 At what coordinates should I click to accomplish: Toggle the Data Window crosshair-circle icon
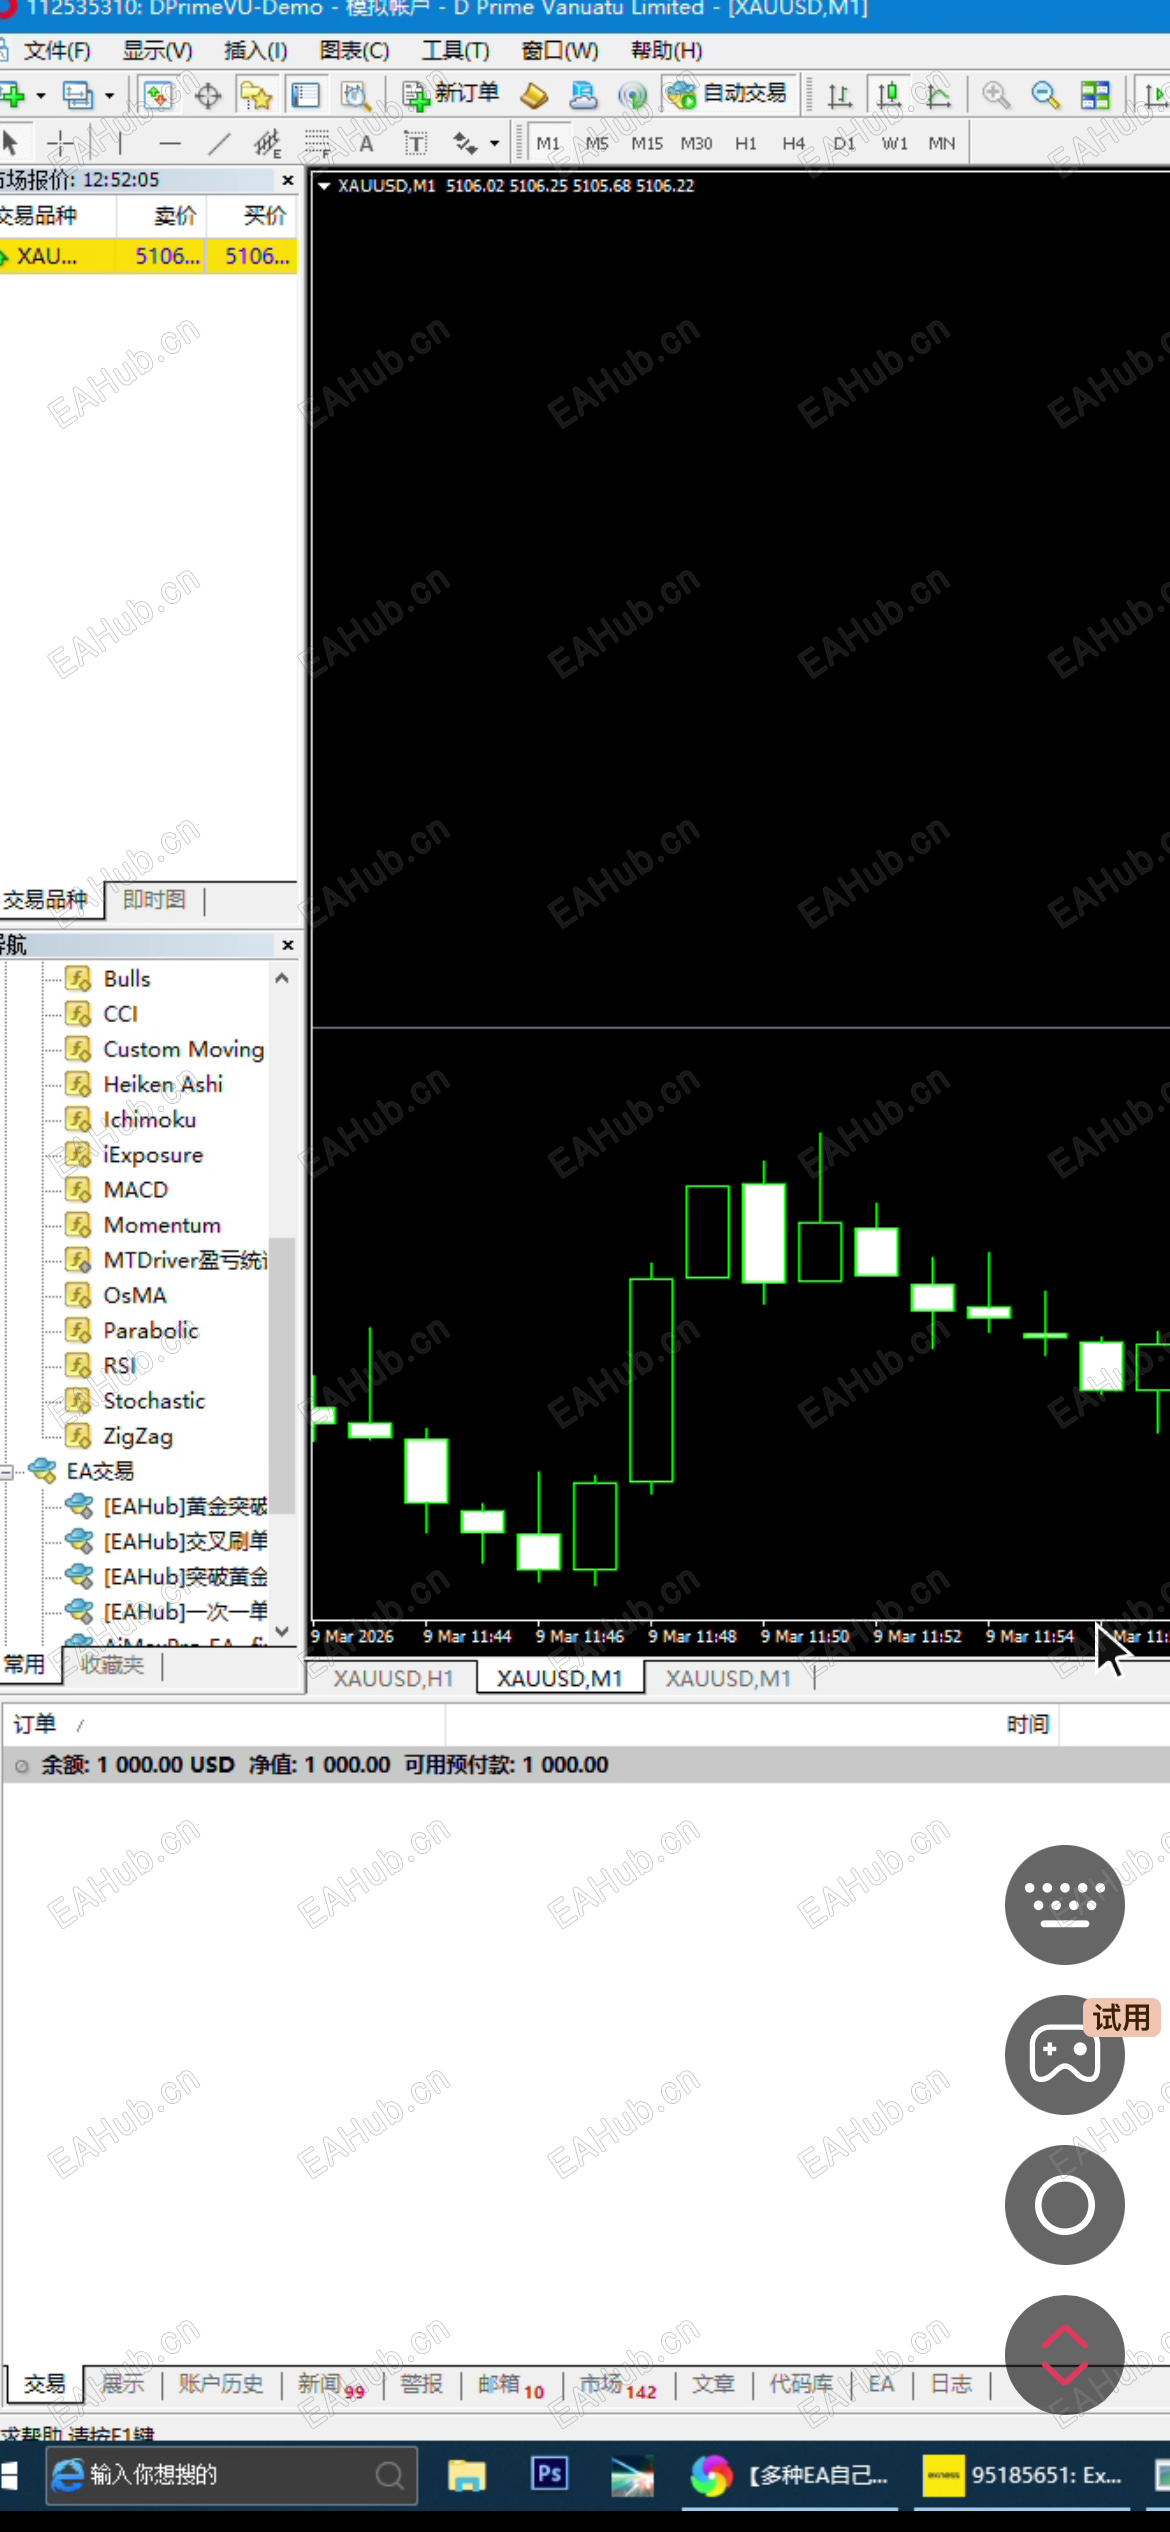coord(208,96)
